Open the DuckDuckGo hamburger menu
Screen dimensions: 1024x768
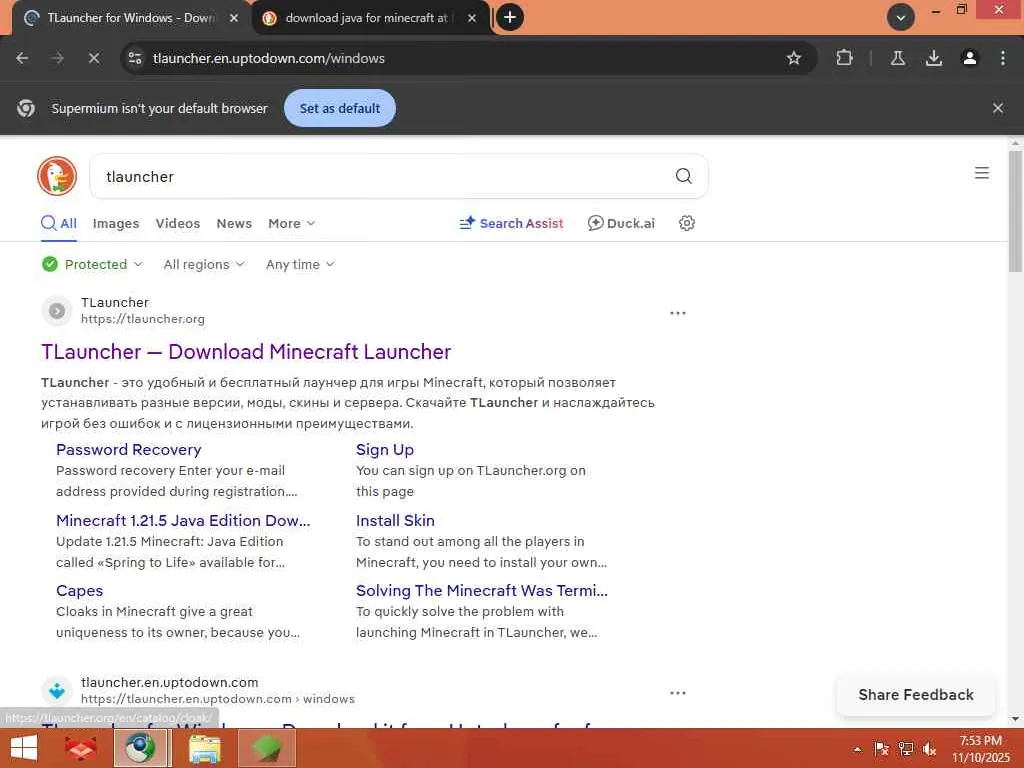[982, 173]
